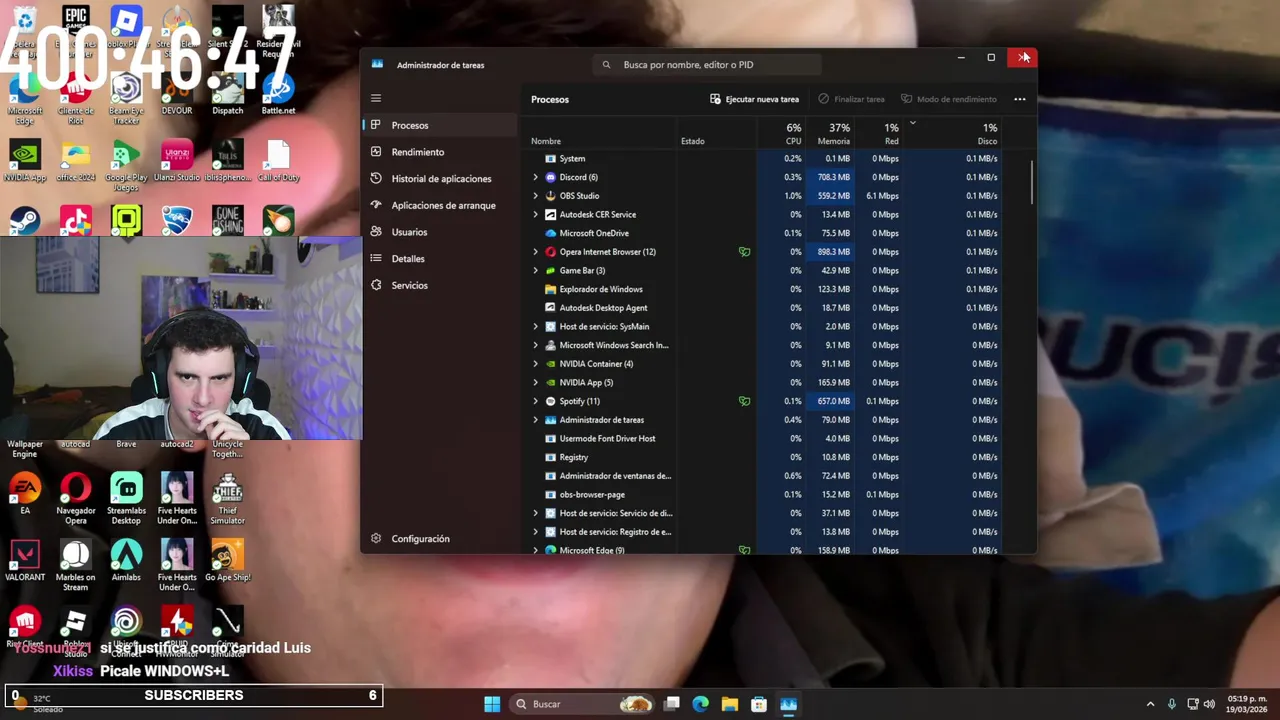Image resolution: width=1280 pixels, height=720 pixels.
Task: Expand the Game Bar (3) group
Action: 535,270
